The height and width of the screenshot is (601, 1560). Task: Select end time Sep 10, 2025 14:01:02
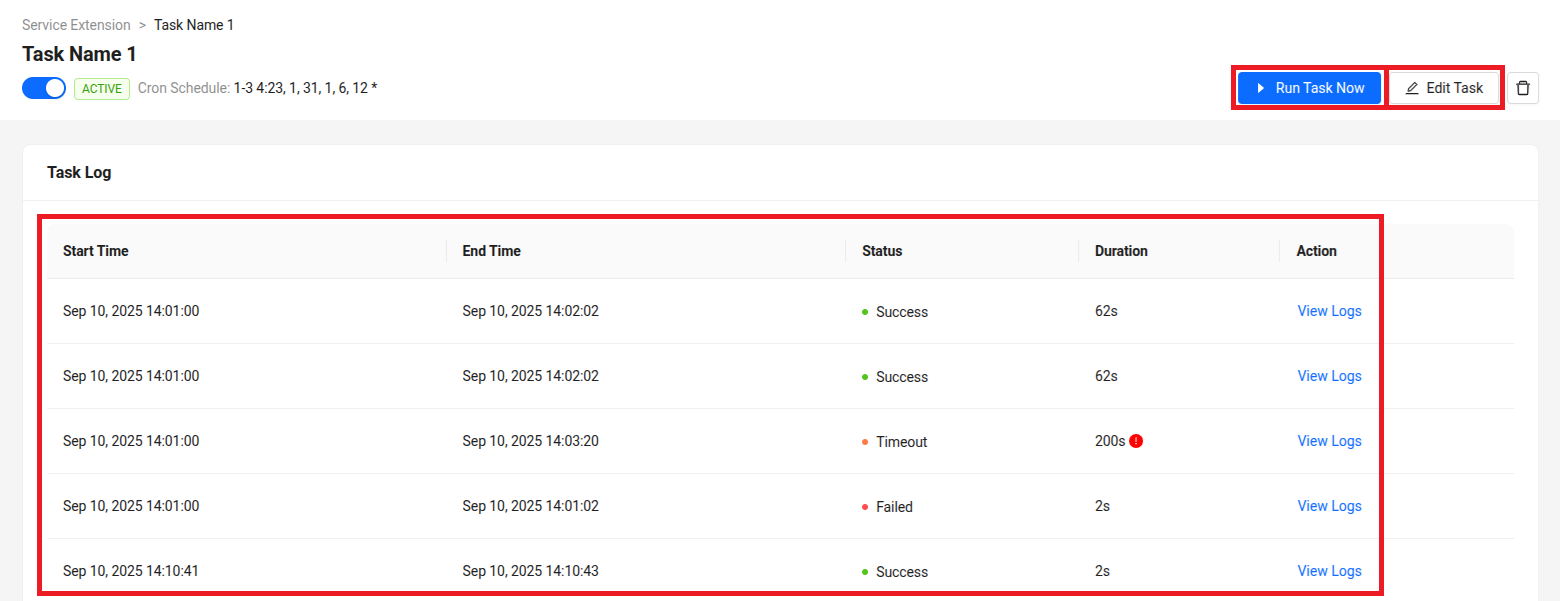point(531,506)
